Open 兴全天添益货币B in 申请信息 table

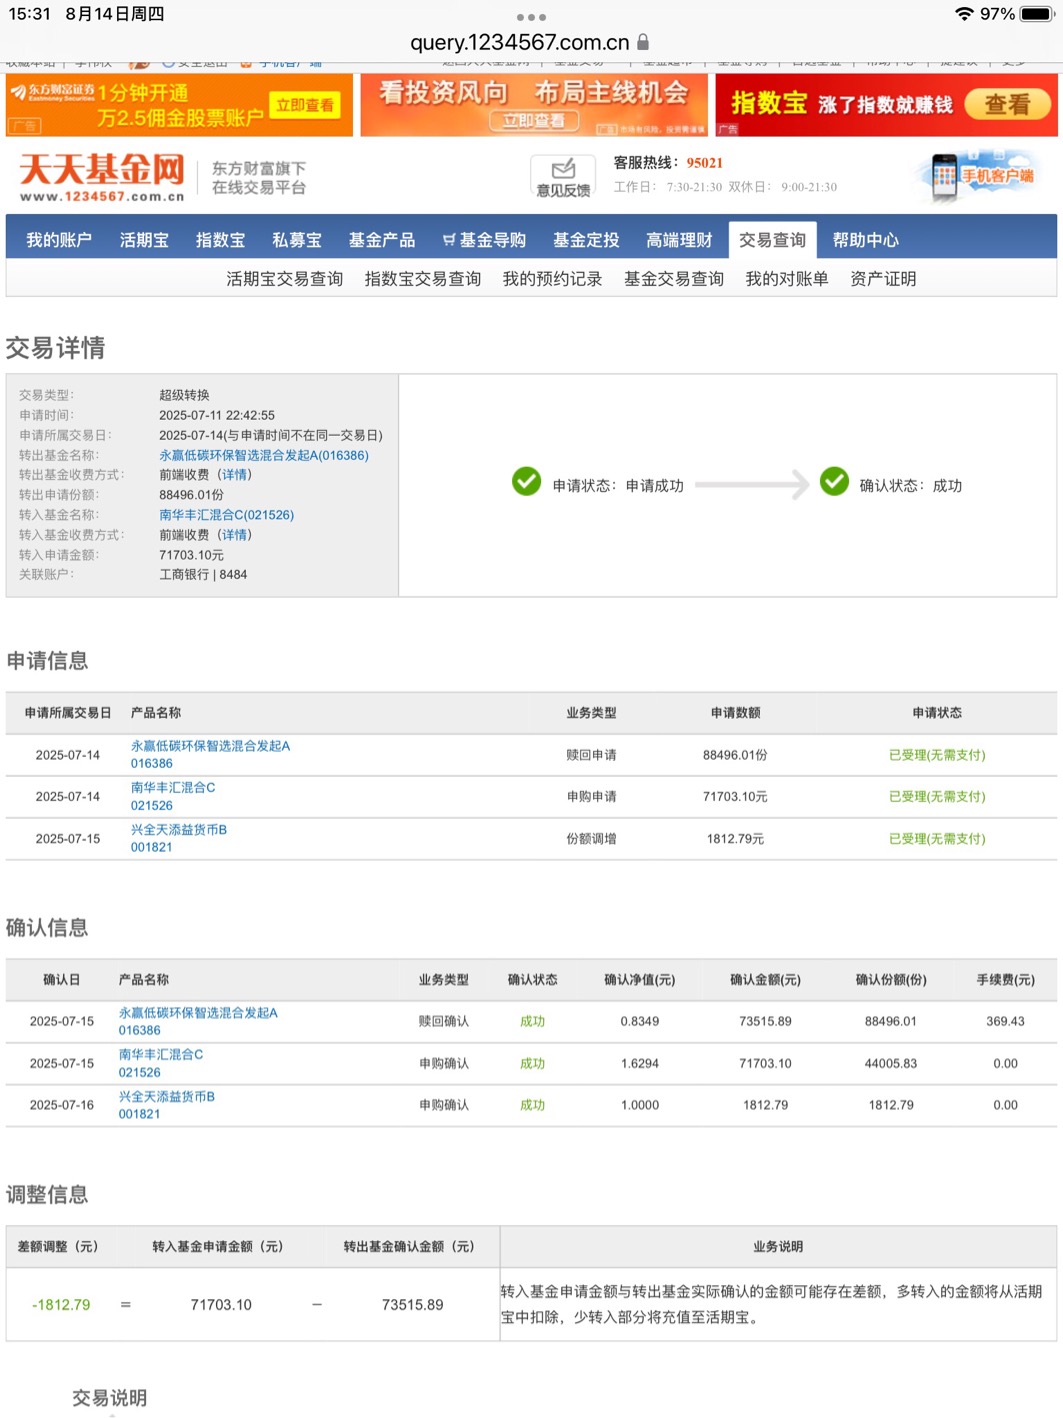tap(179, 830)
